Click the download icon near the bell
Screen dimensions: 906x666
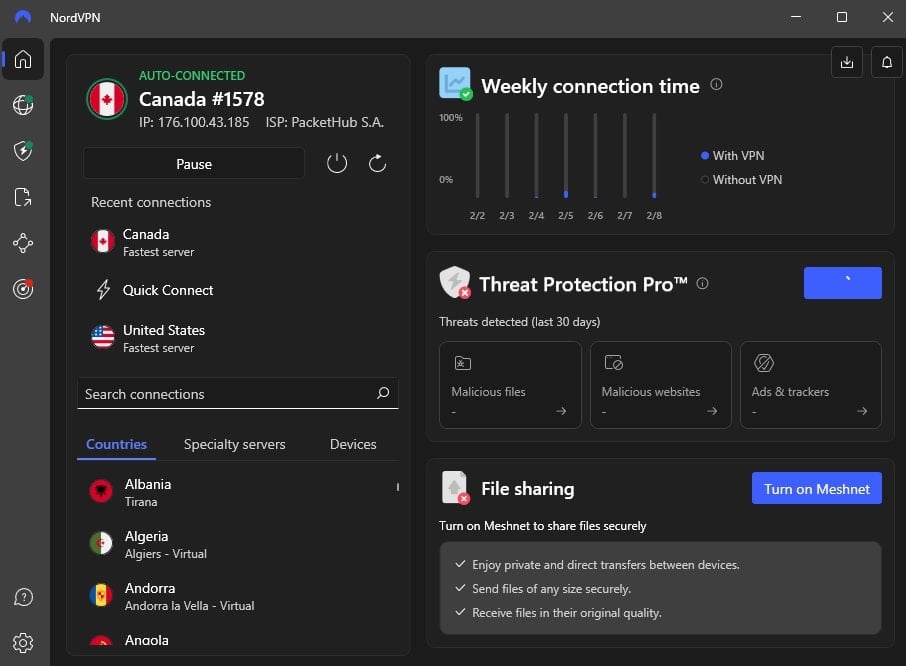coord(846,61)
